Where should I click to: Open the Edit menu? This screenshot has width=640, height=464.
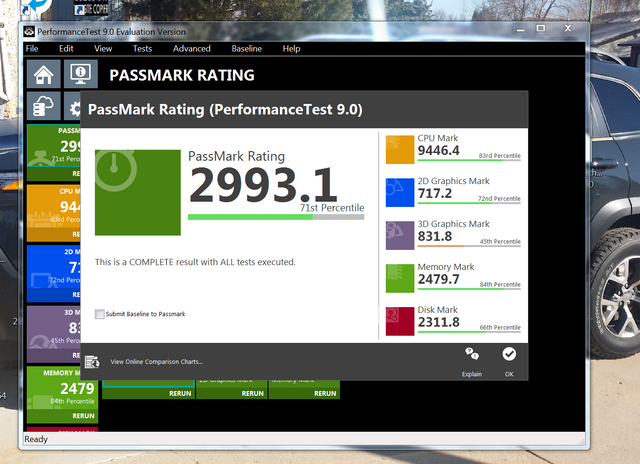point(66,49)
